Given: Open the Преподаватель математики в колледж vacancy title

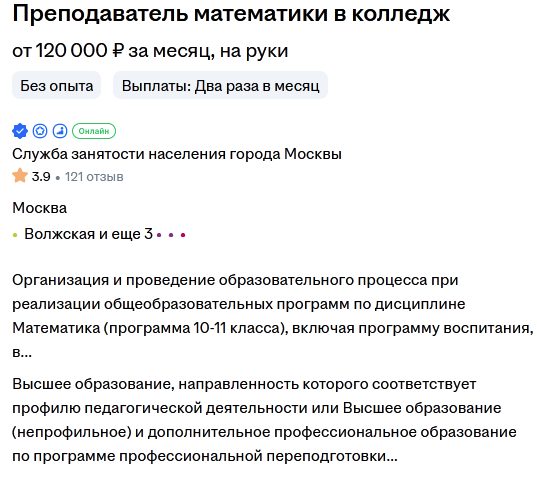Looking at the screenshot, I should click(231, 14).
